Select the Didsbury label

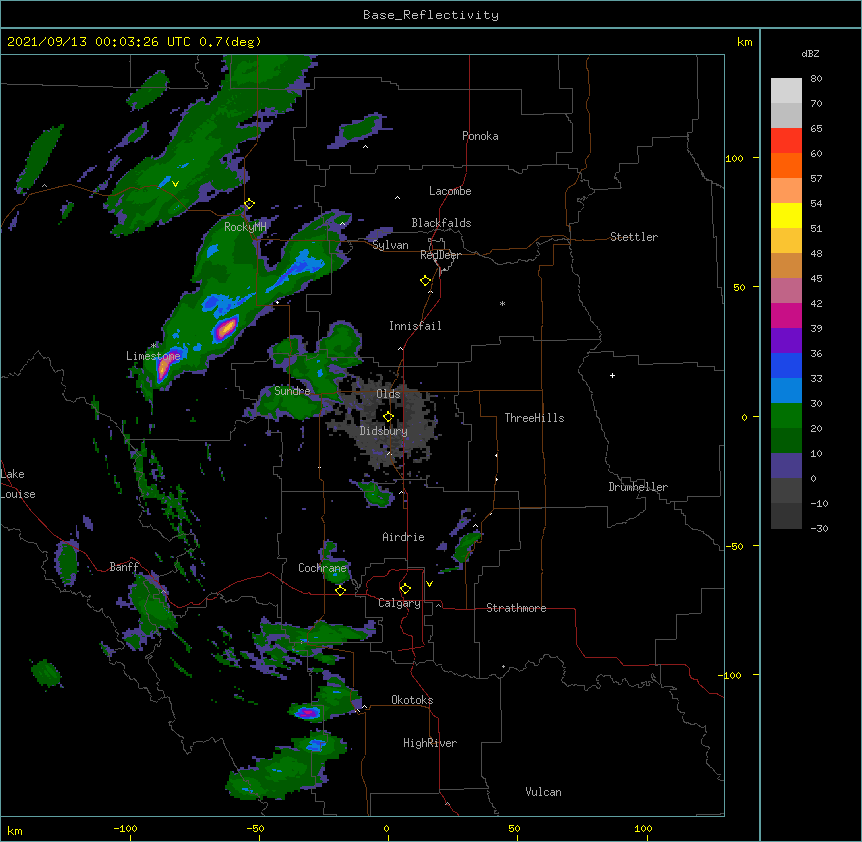coord(384,431)
